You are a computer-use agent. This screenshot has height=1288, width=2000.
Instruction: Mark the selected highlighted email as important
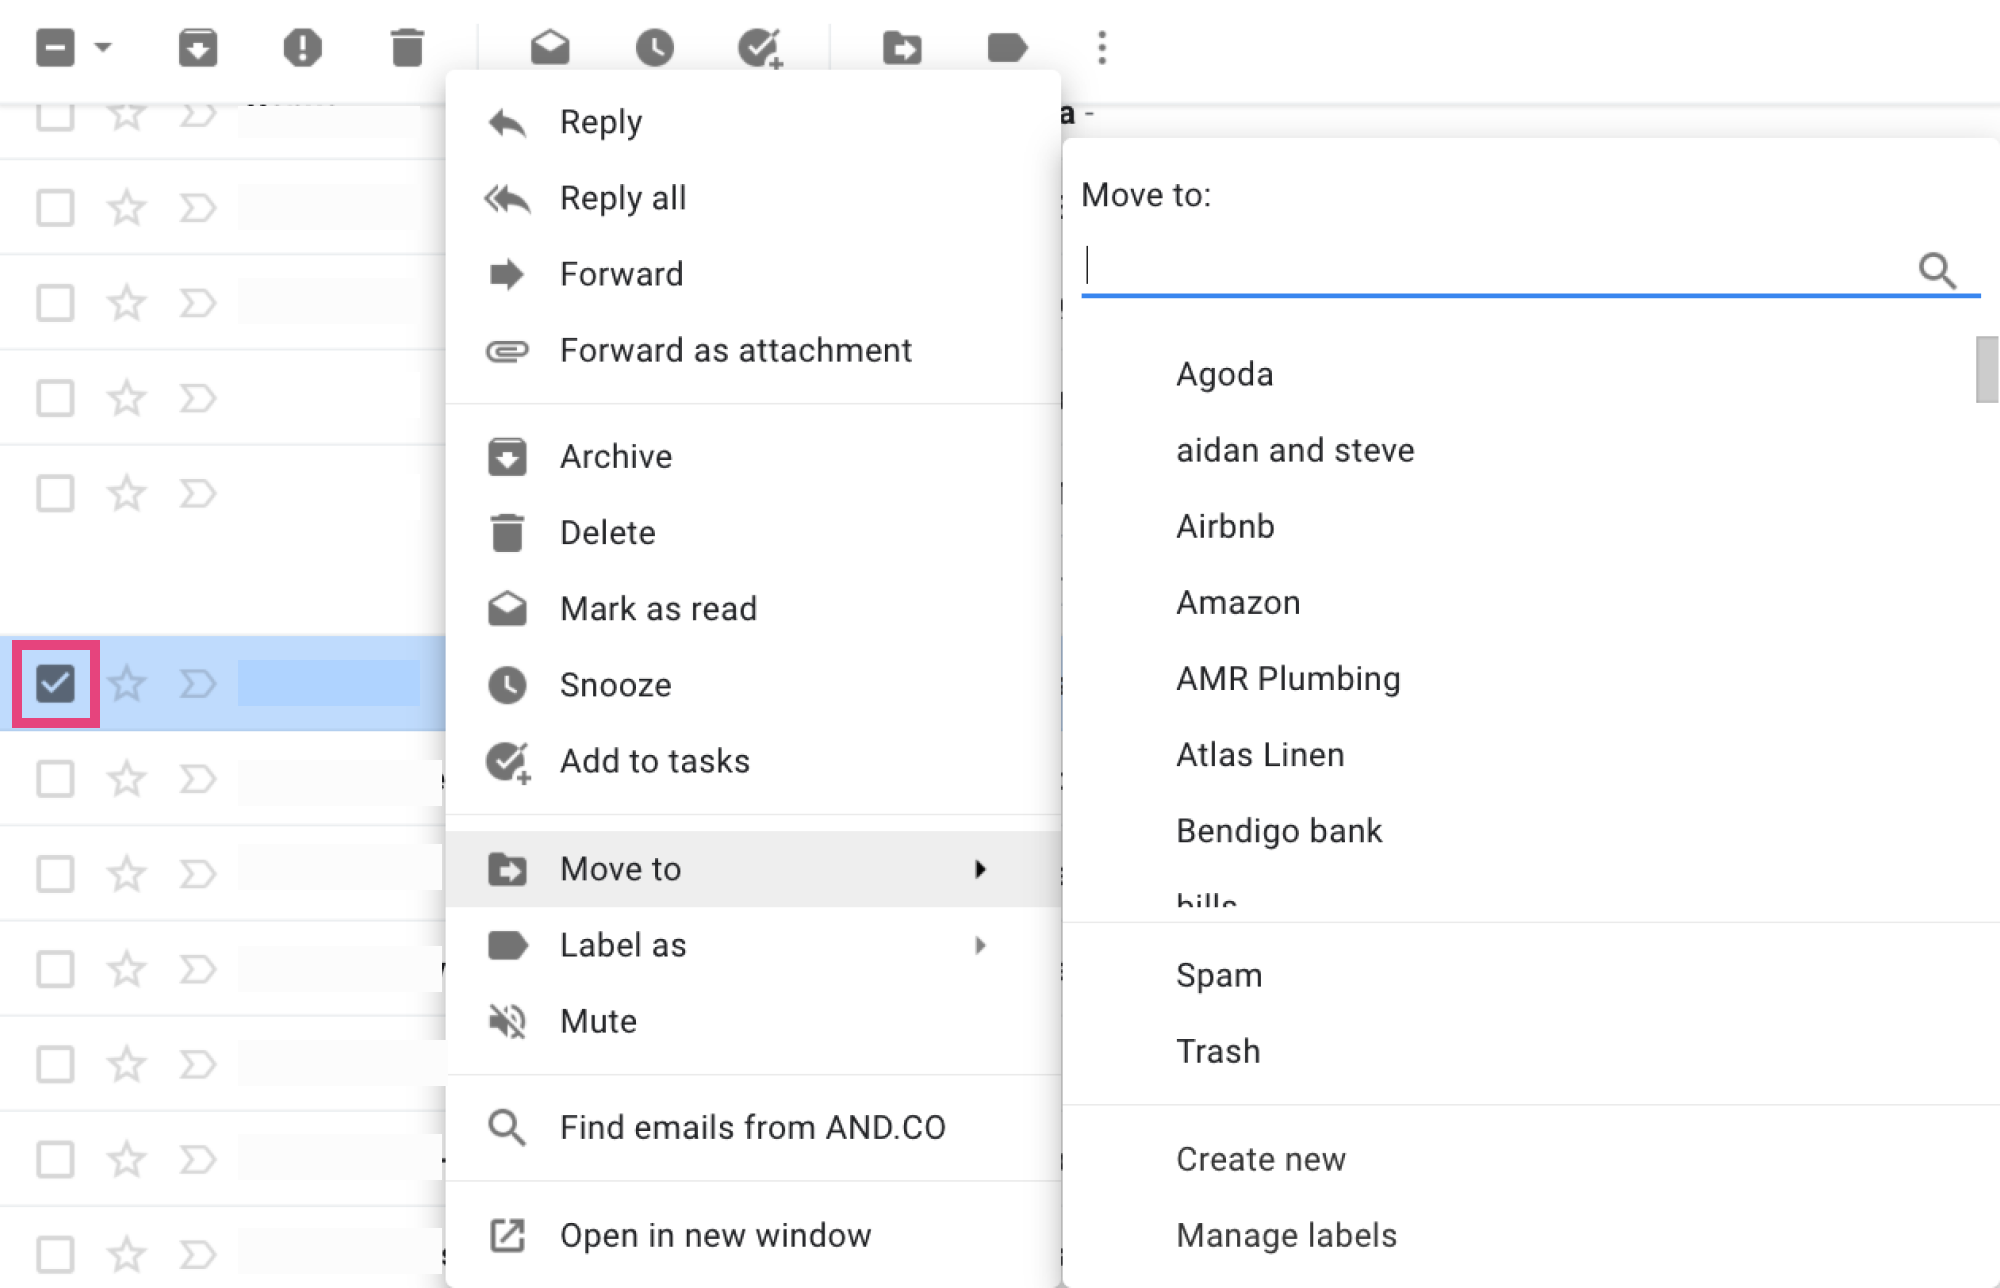(x=198, y=684)
